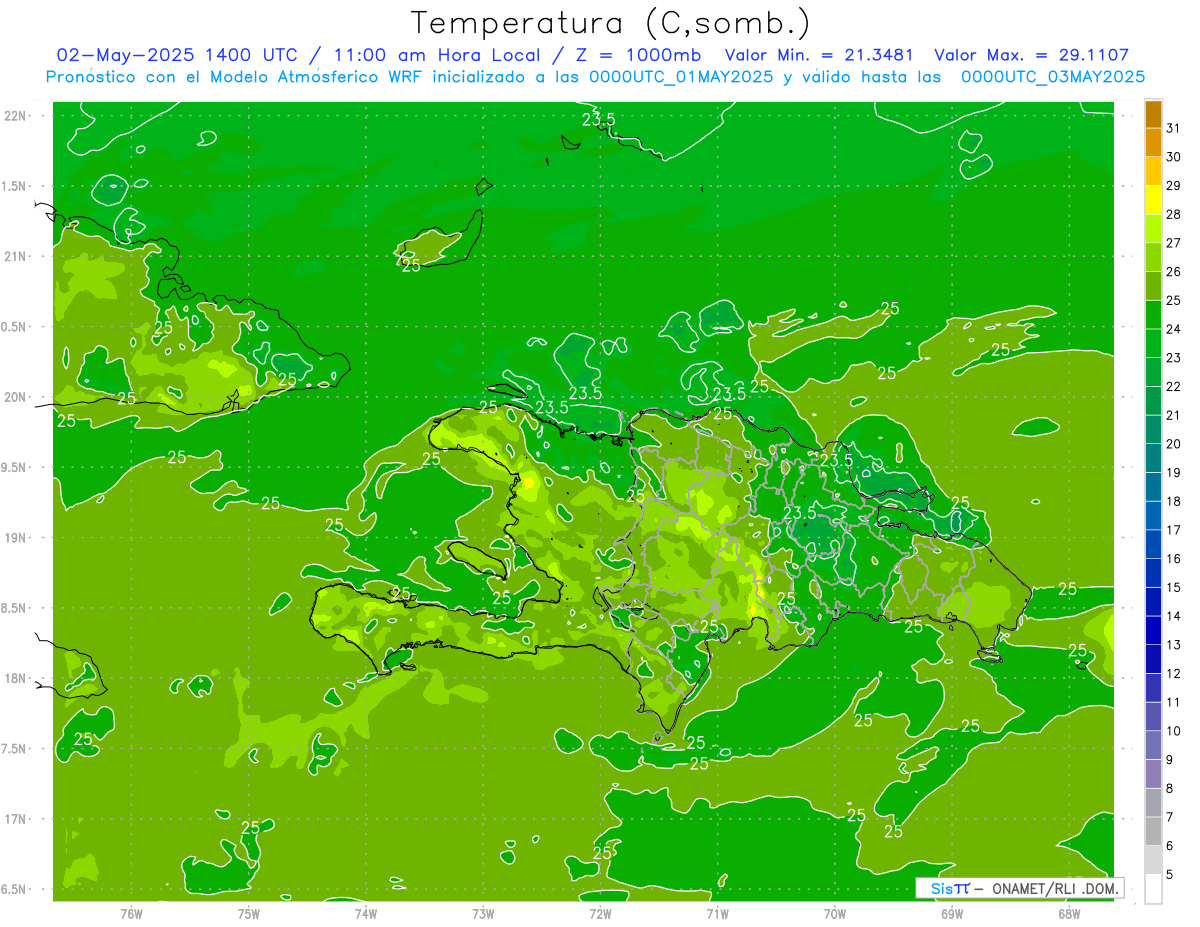The width and height of the screenshot is (1200, 927).
Task: Click the "0000UTC_01MAY2025" initialization time
Action: point(682,77)
